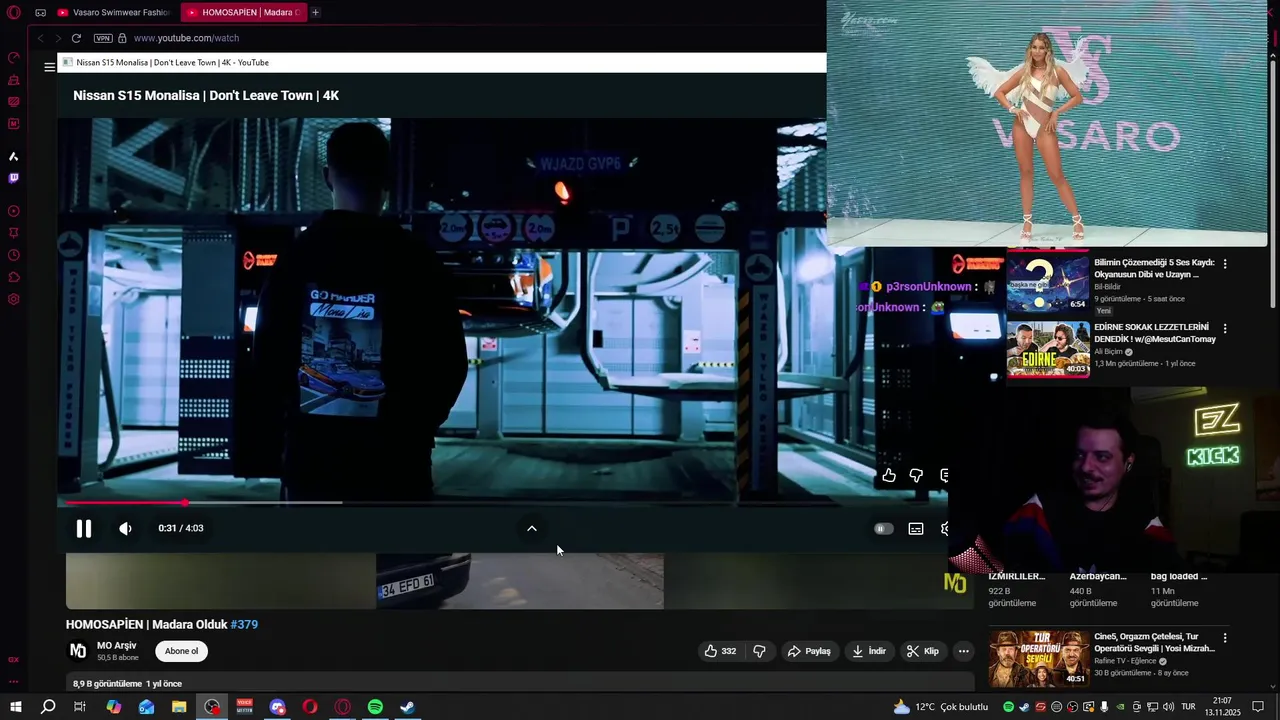This screenshot has width=1280, height=720.
Task: Open the GX Control speedometer icon in sidebar
Action: 14,57
